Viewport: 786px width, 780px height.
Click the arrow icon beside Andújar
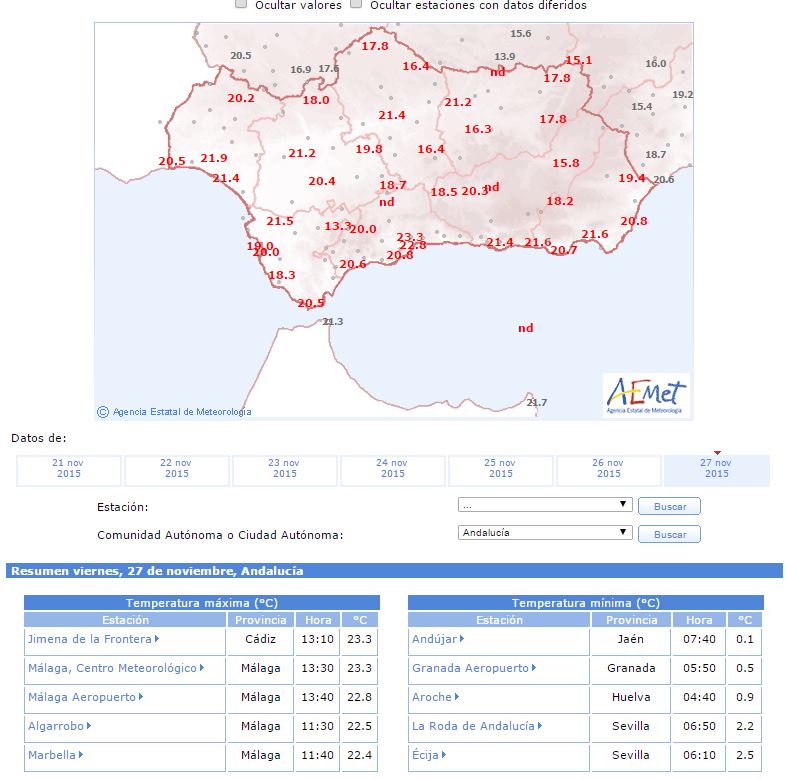click(462, 639)
